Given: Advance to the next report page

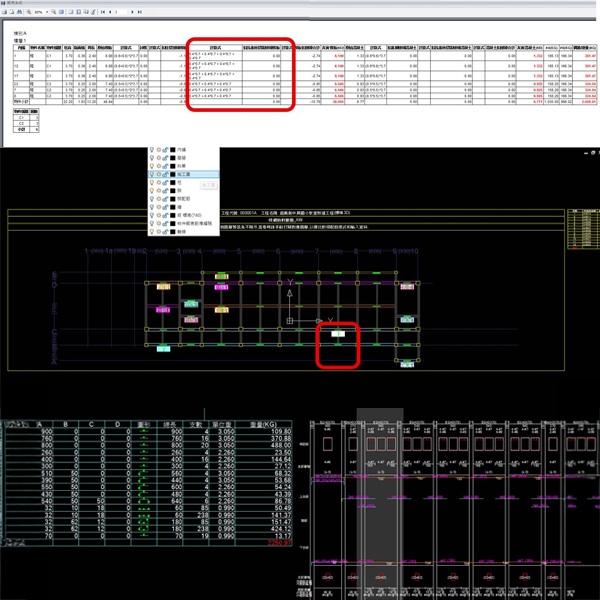Looking at the screenshot, I should pyautogui.click(x=132, y=12).
